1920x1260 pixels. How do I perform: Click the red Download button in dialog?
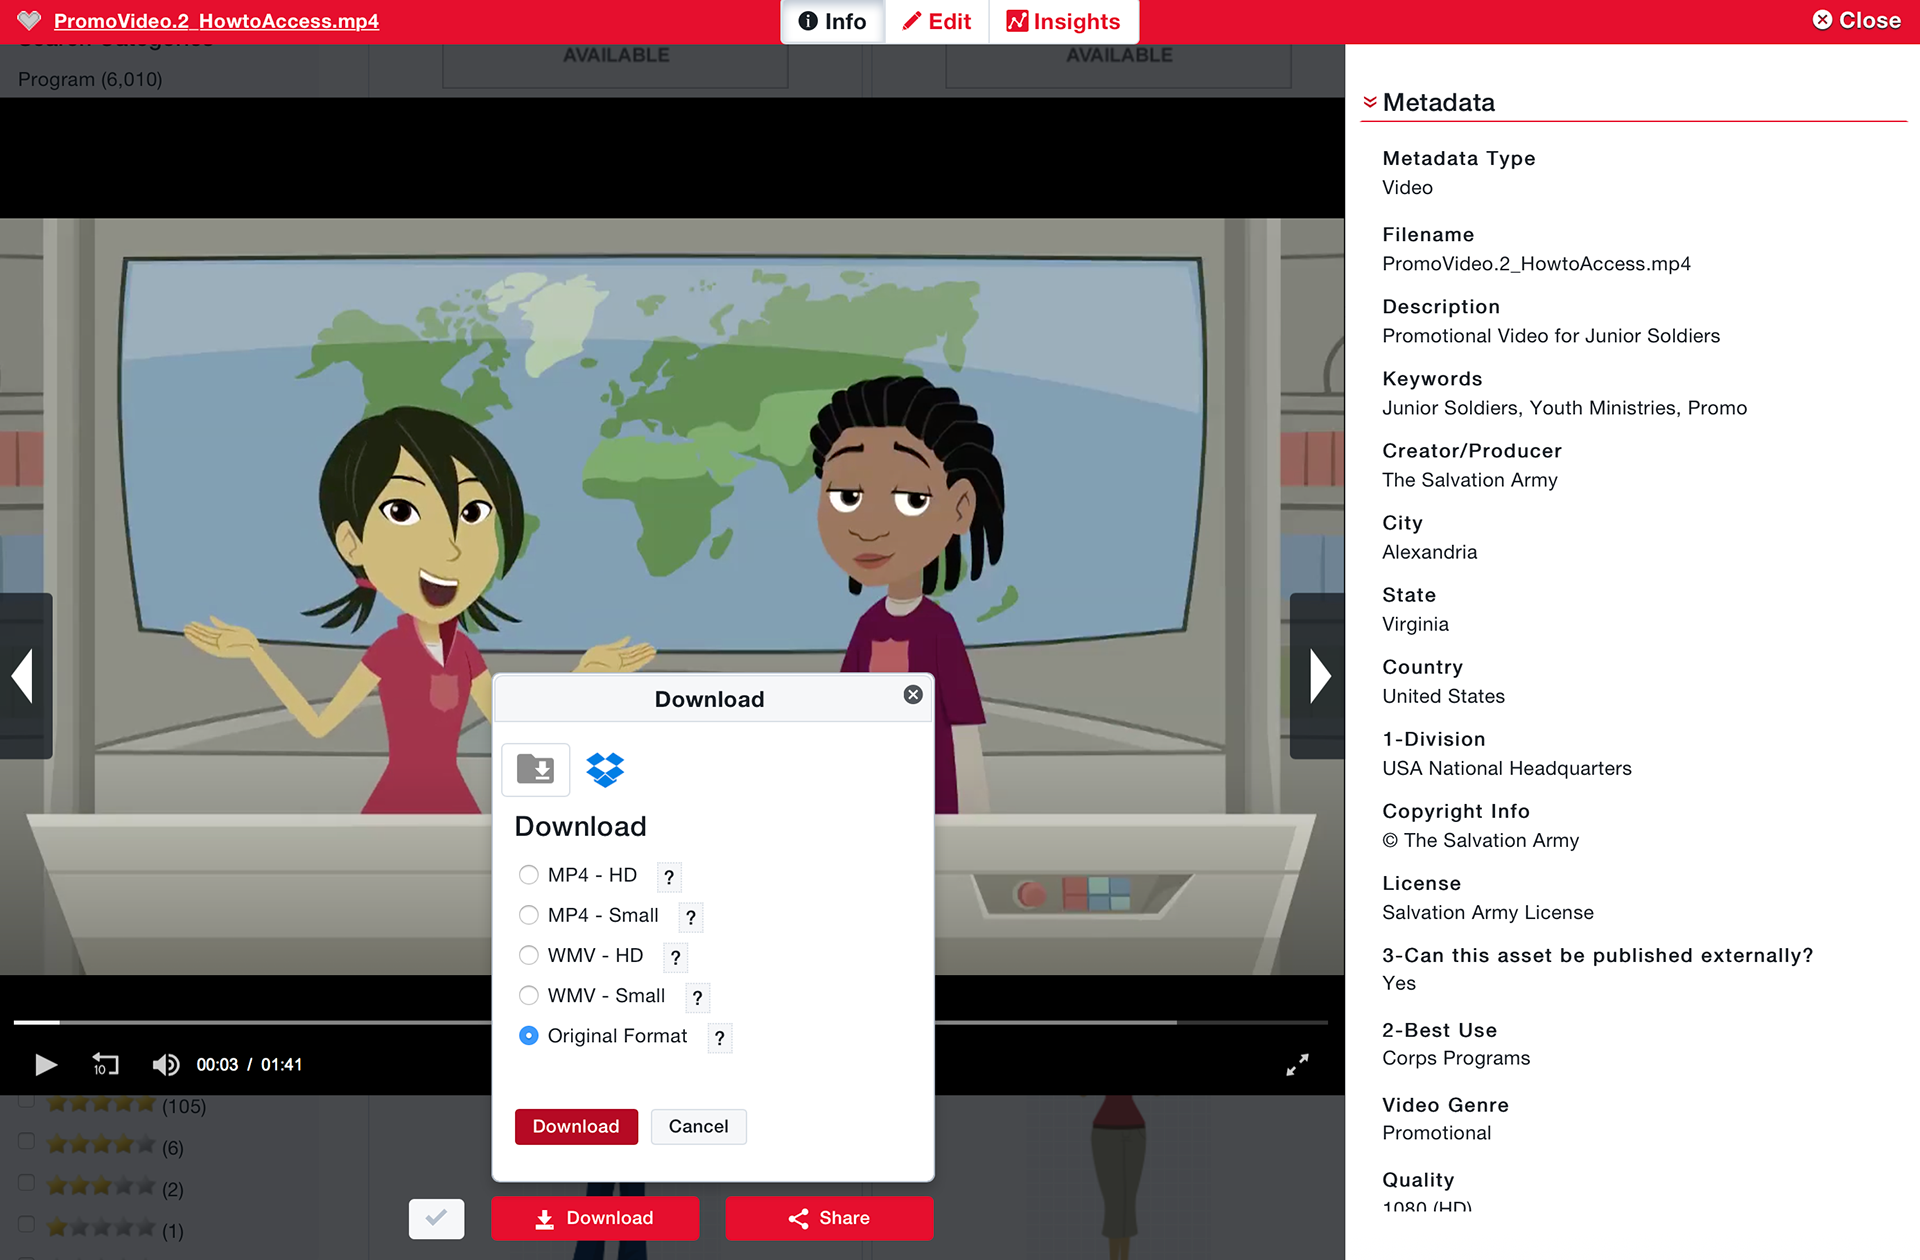coord(576,1127)
